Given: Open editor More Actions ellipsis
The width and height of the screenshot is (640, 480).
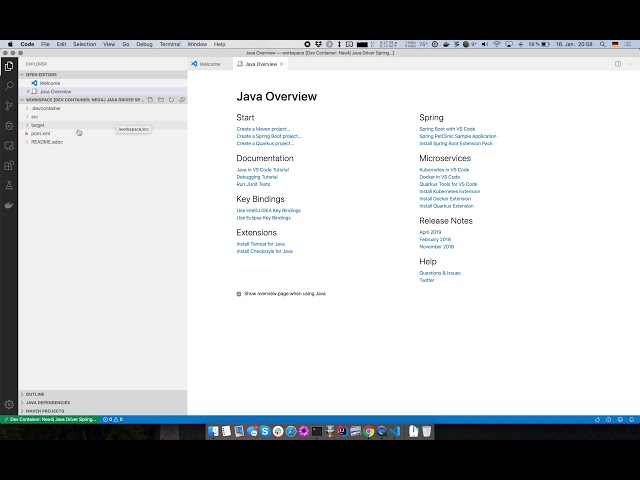Looking at the screenshot, I should [x=630, y=64].
